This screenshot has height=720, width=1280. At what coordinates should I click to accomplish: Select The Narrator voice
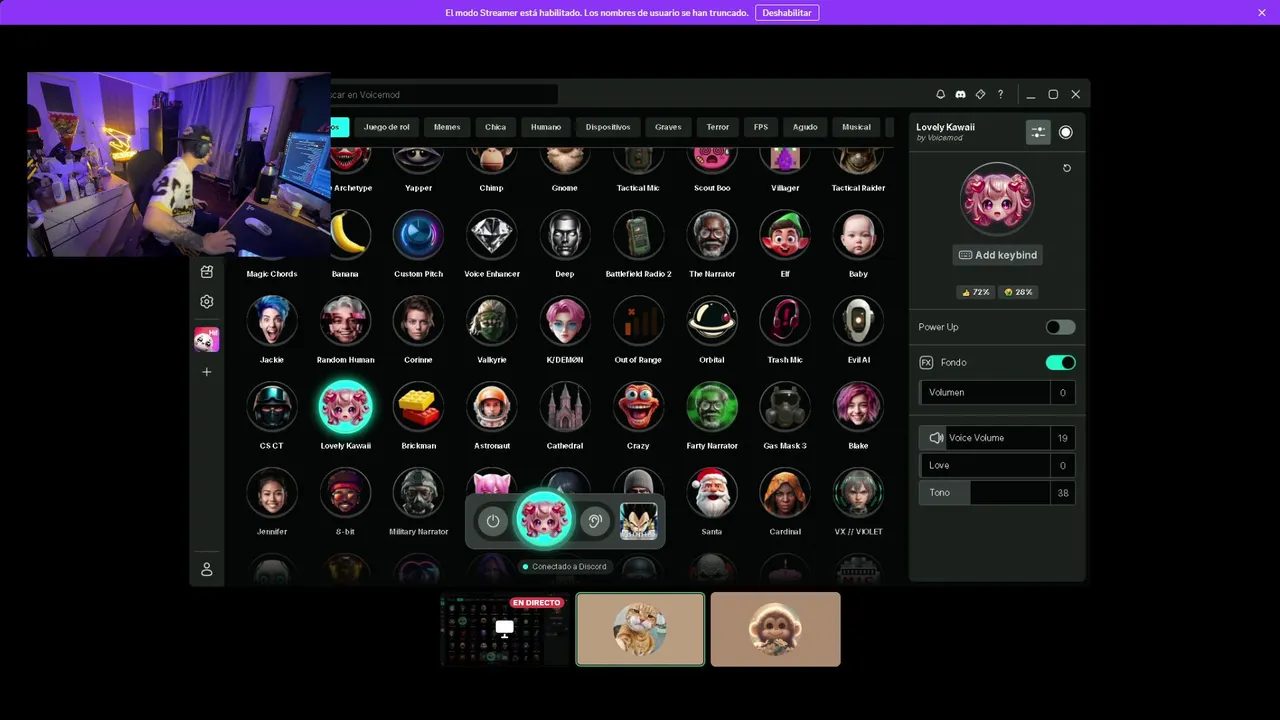pos(712,235)
